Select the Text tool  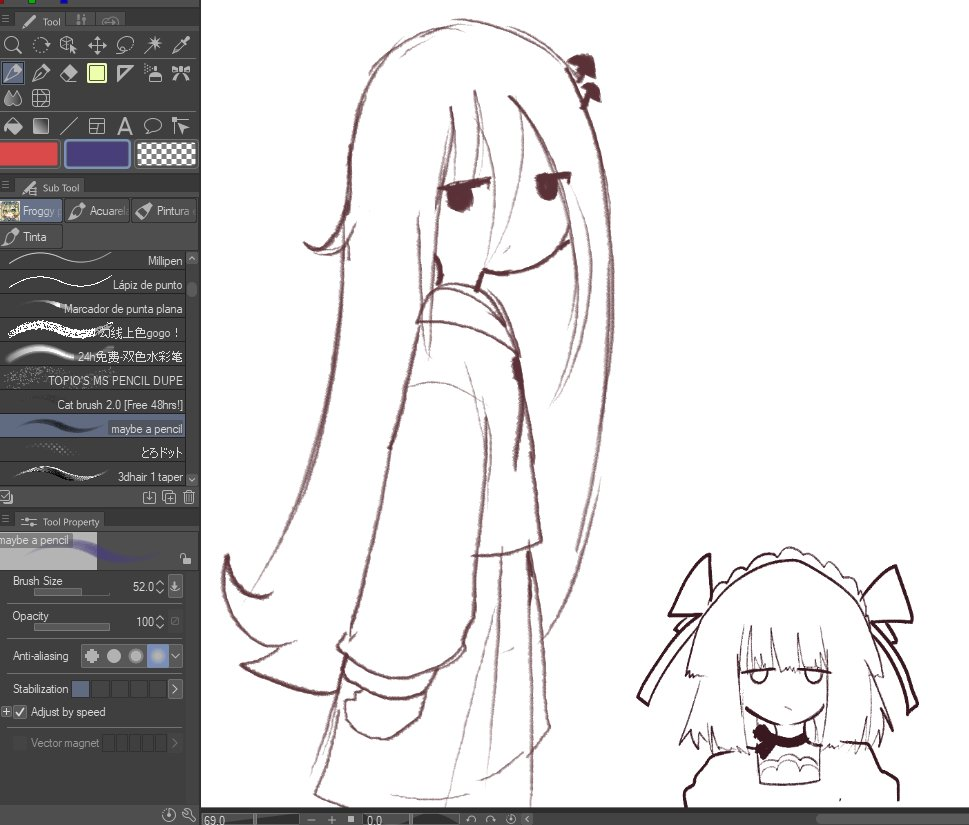(x=126, y=125)
